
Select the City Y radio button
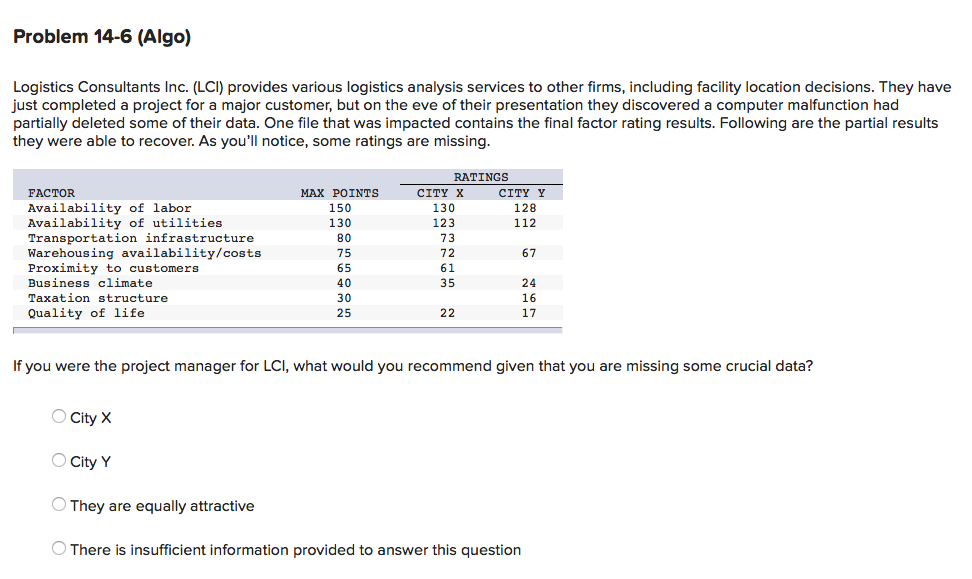tap(58, 460)
